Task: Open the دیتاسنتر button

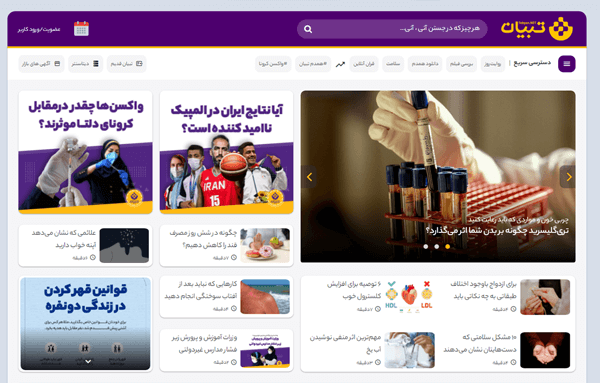Action: click(85, 64)
